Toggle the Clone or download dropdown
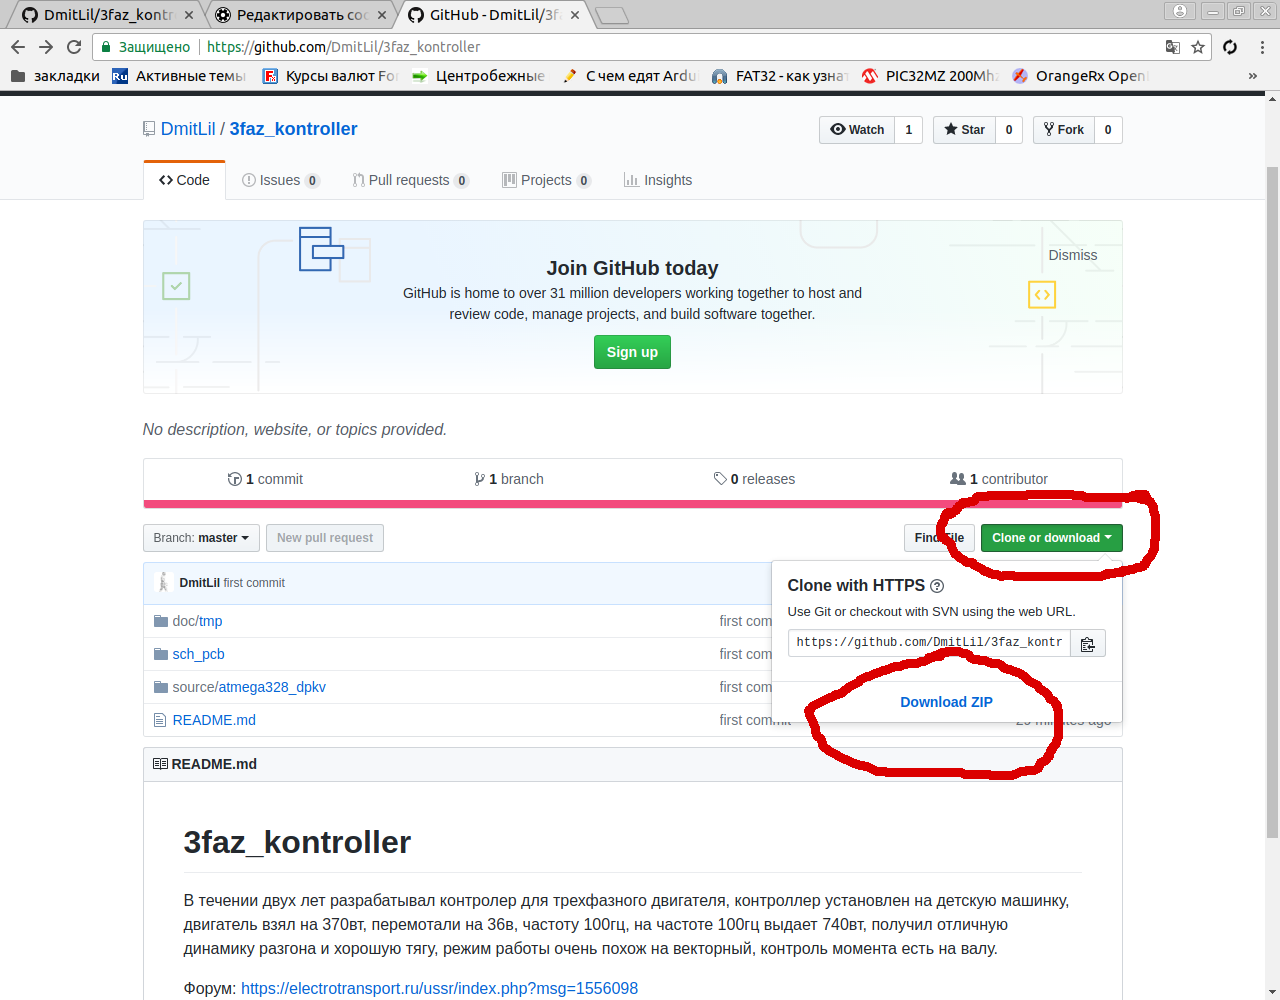The width and height of the screenshot is (1280, 1000). click(1052, 538)
